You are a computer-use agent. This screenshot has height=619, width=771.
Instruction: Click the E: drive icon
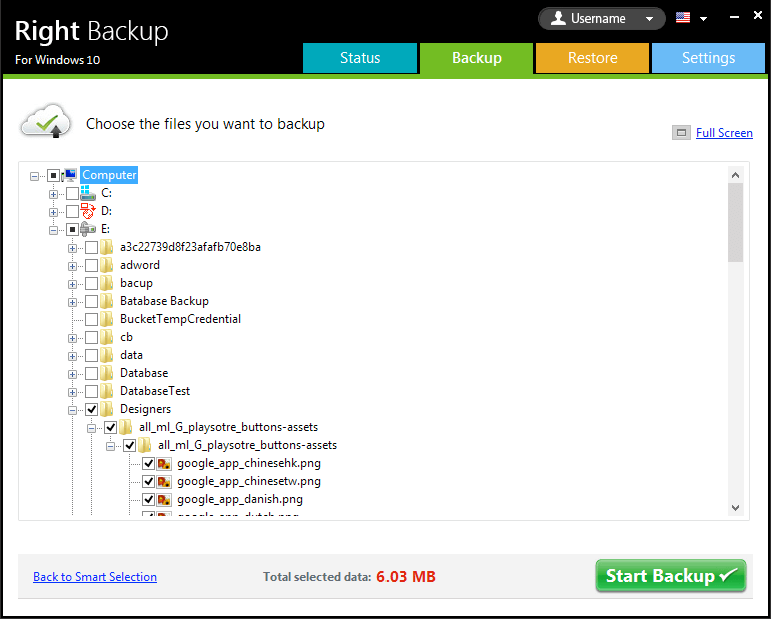point(88,229)
